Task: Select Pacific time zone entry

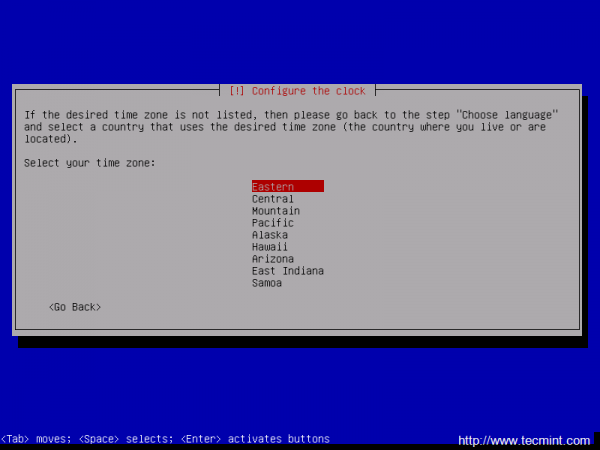Action: coord(272,223)
